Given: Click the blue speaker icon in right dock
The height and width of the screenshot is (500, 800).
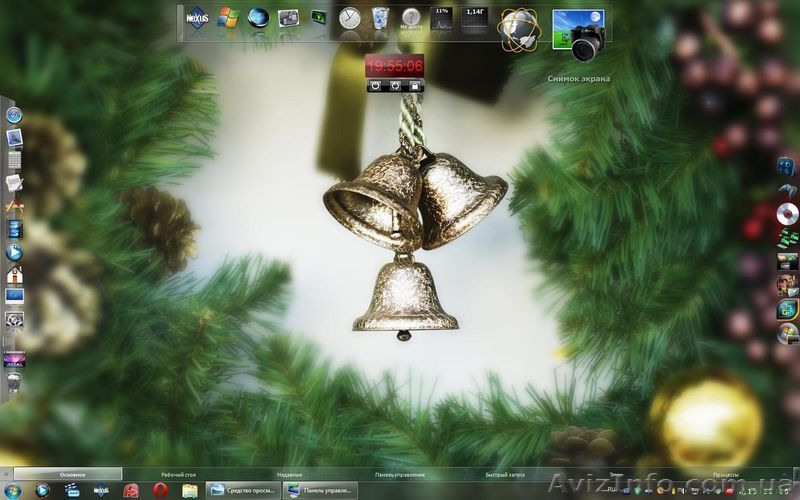Looking at the screenshot, I should [787, 166].
